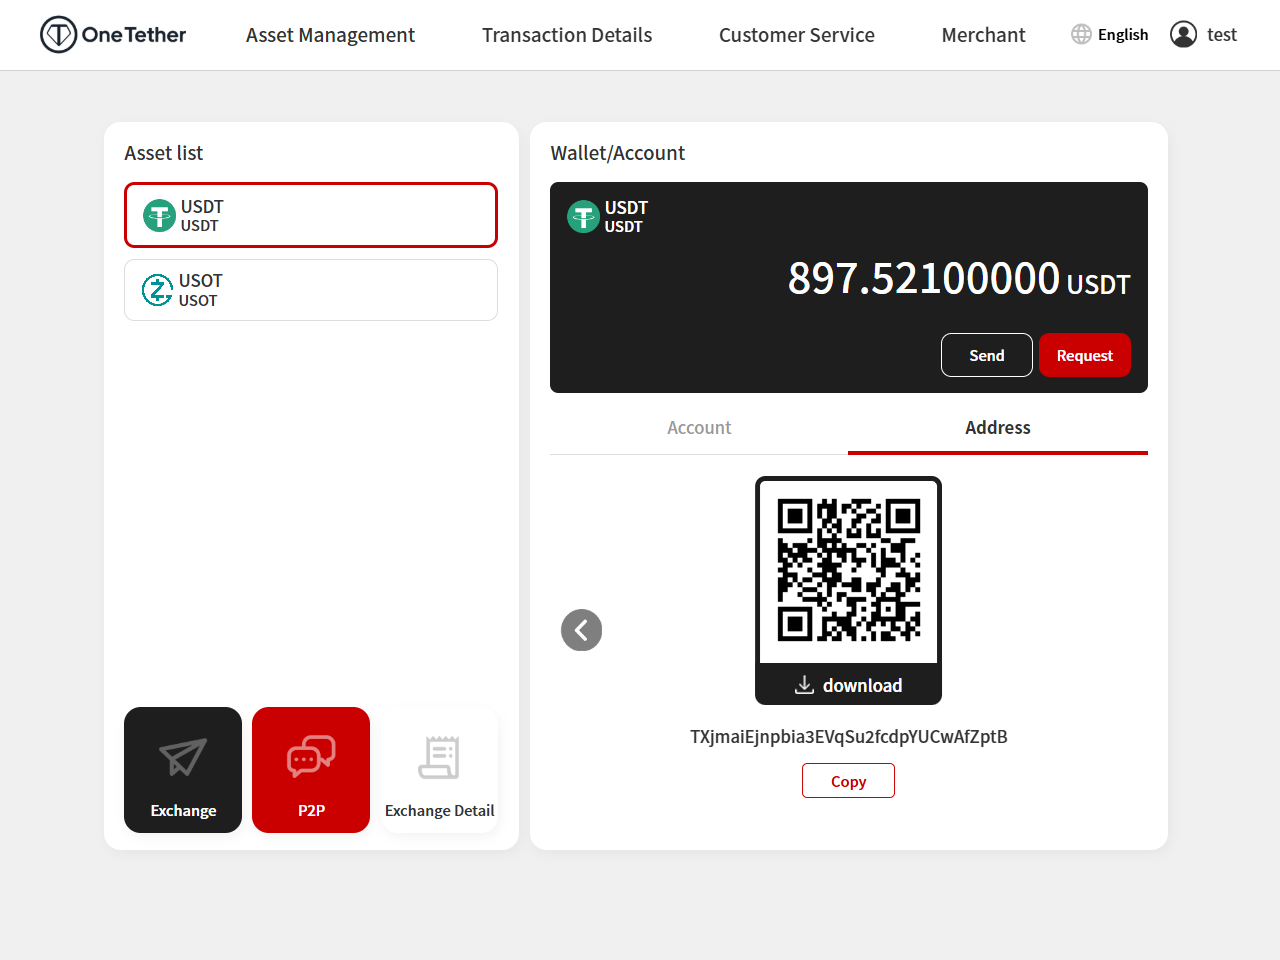The height and width of the screenshot is (960, 1280).
Task: Open the P2P chat bubbles tile
Action: pos(311,770)
